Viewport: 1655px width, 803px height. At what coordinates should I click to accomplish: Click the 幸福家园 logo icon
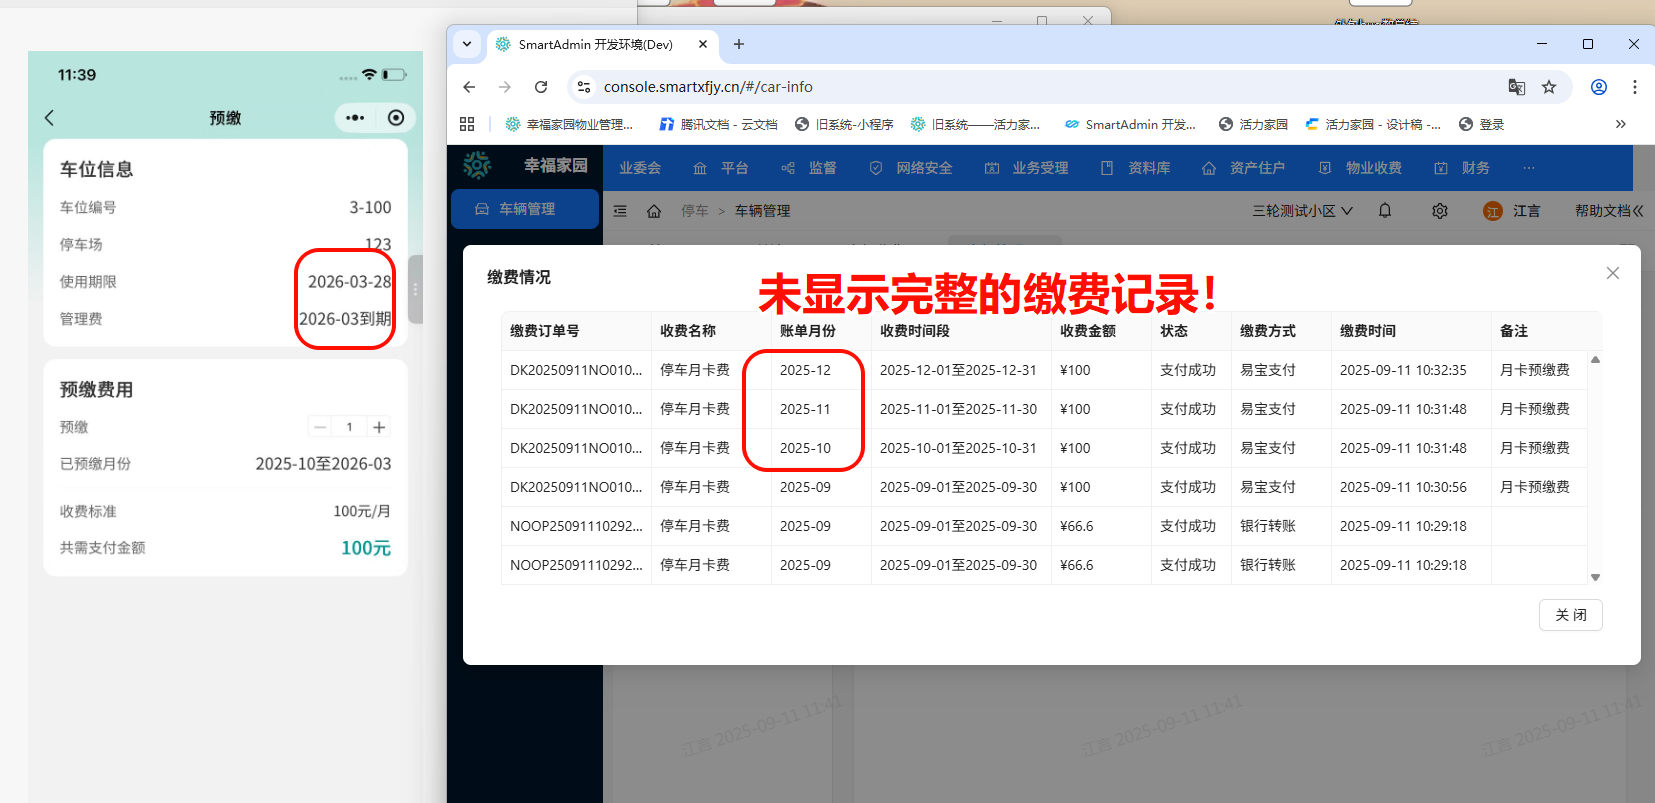[x=477, y=165]
